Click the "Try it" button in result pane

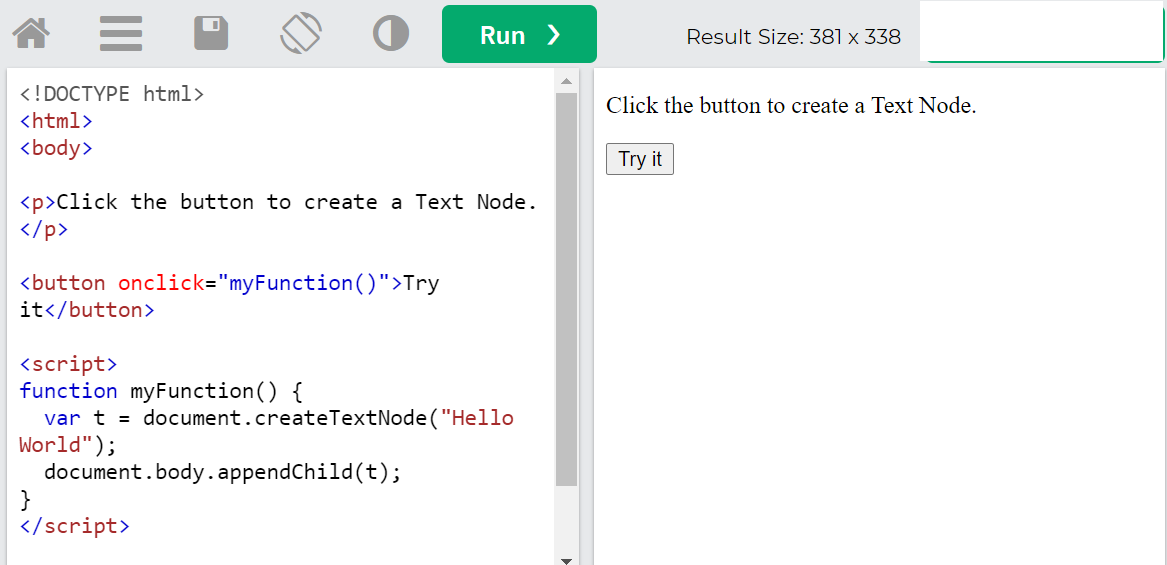click(639, 159)
